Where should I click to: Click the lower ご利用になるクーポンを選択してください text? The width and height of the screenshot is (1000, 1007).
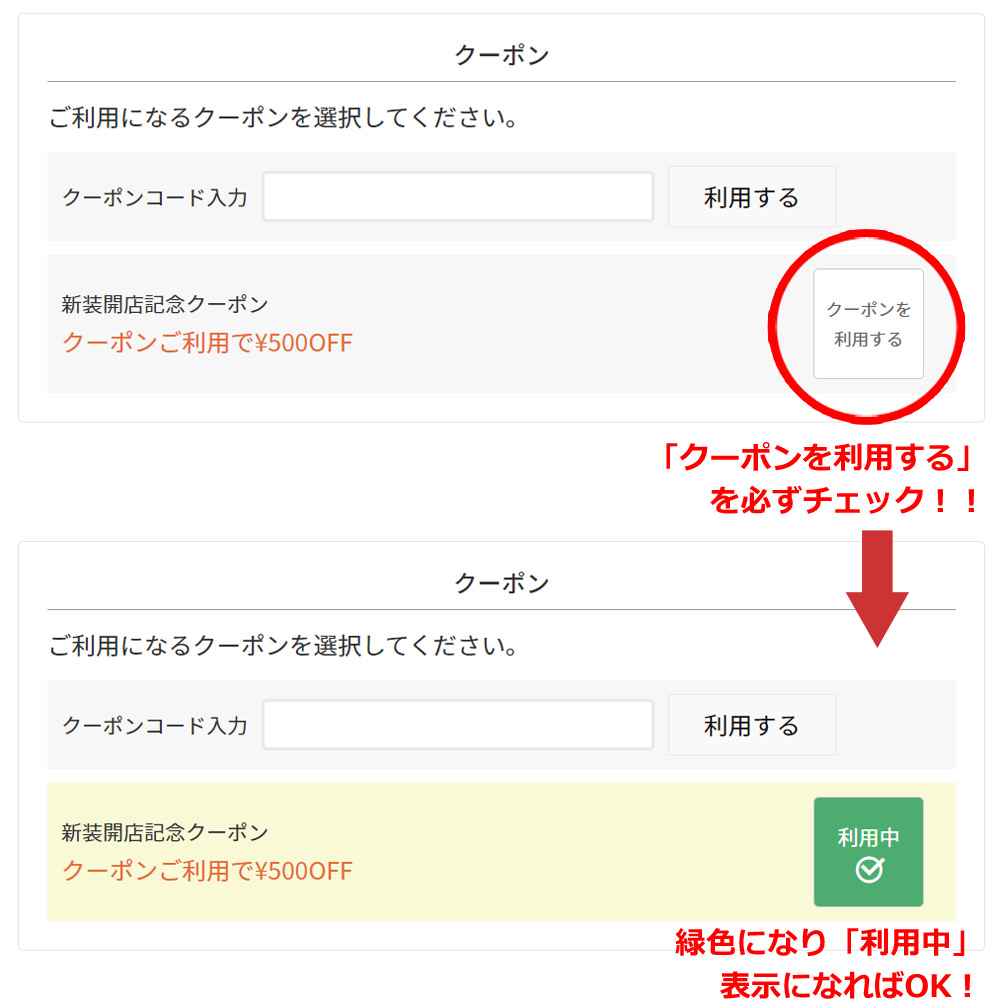[x=283, y=647]
